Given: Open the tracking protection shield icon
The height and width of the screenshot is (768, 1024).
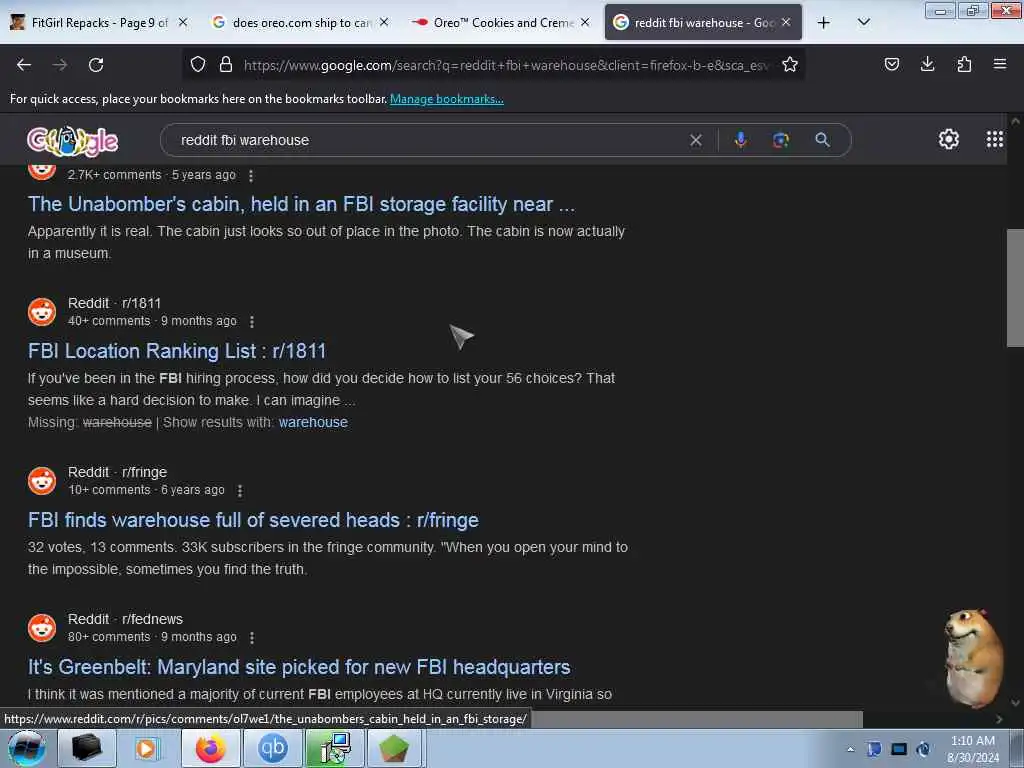Looking at the screenshot, I should (198, 64).
